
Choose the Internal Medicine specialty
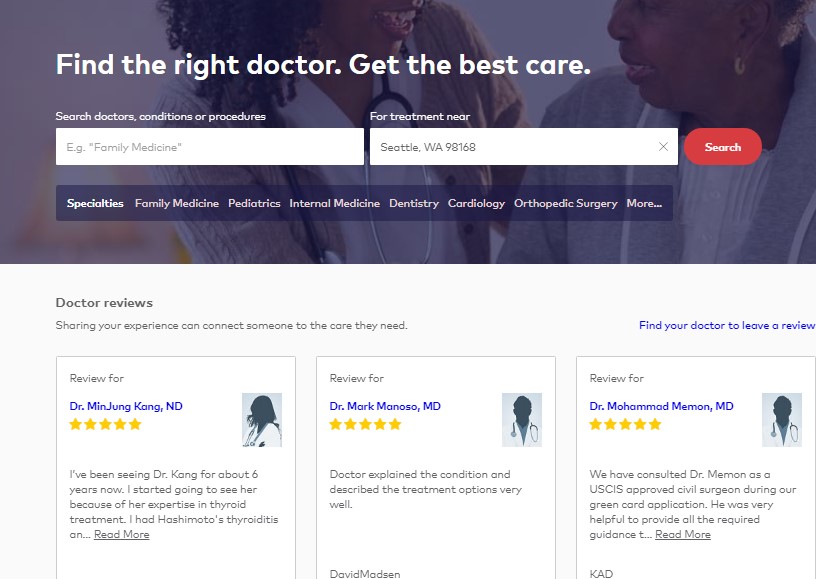tap(335, 203)
